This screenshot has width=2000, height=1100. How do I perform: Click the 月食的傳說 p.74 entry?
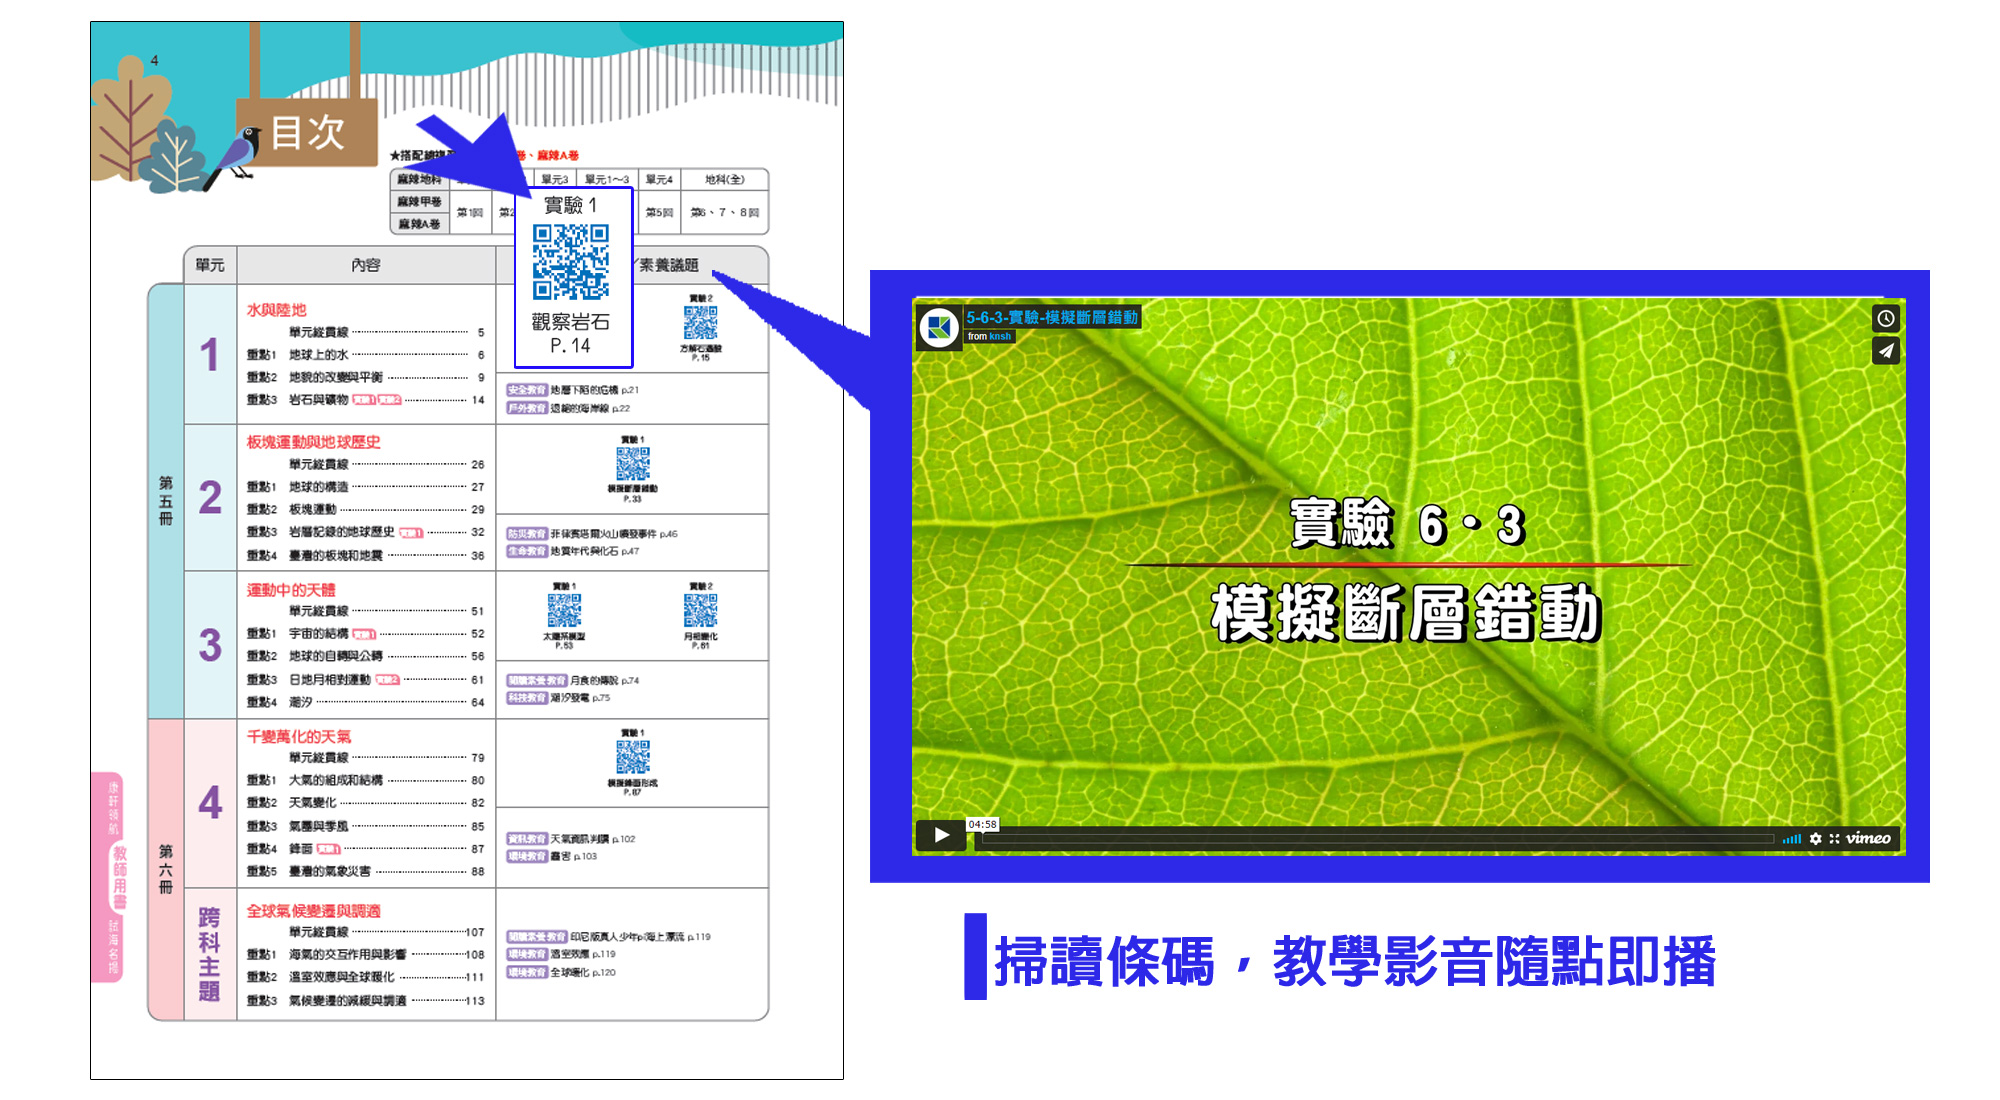(x=573, y=680)
